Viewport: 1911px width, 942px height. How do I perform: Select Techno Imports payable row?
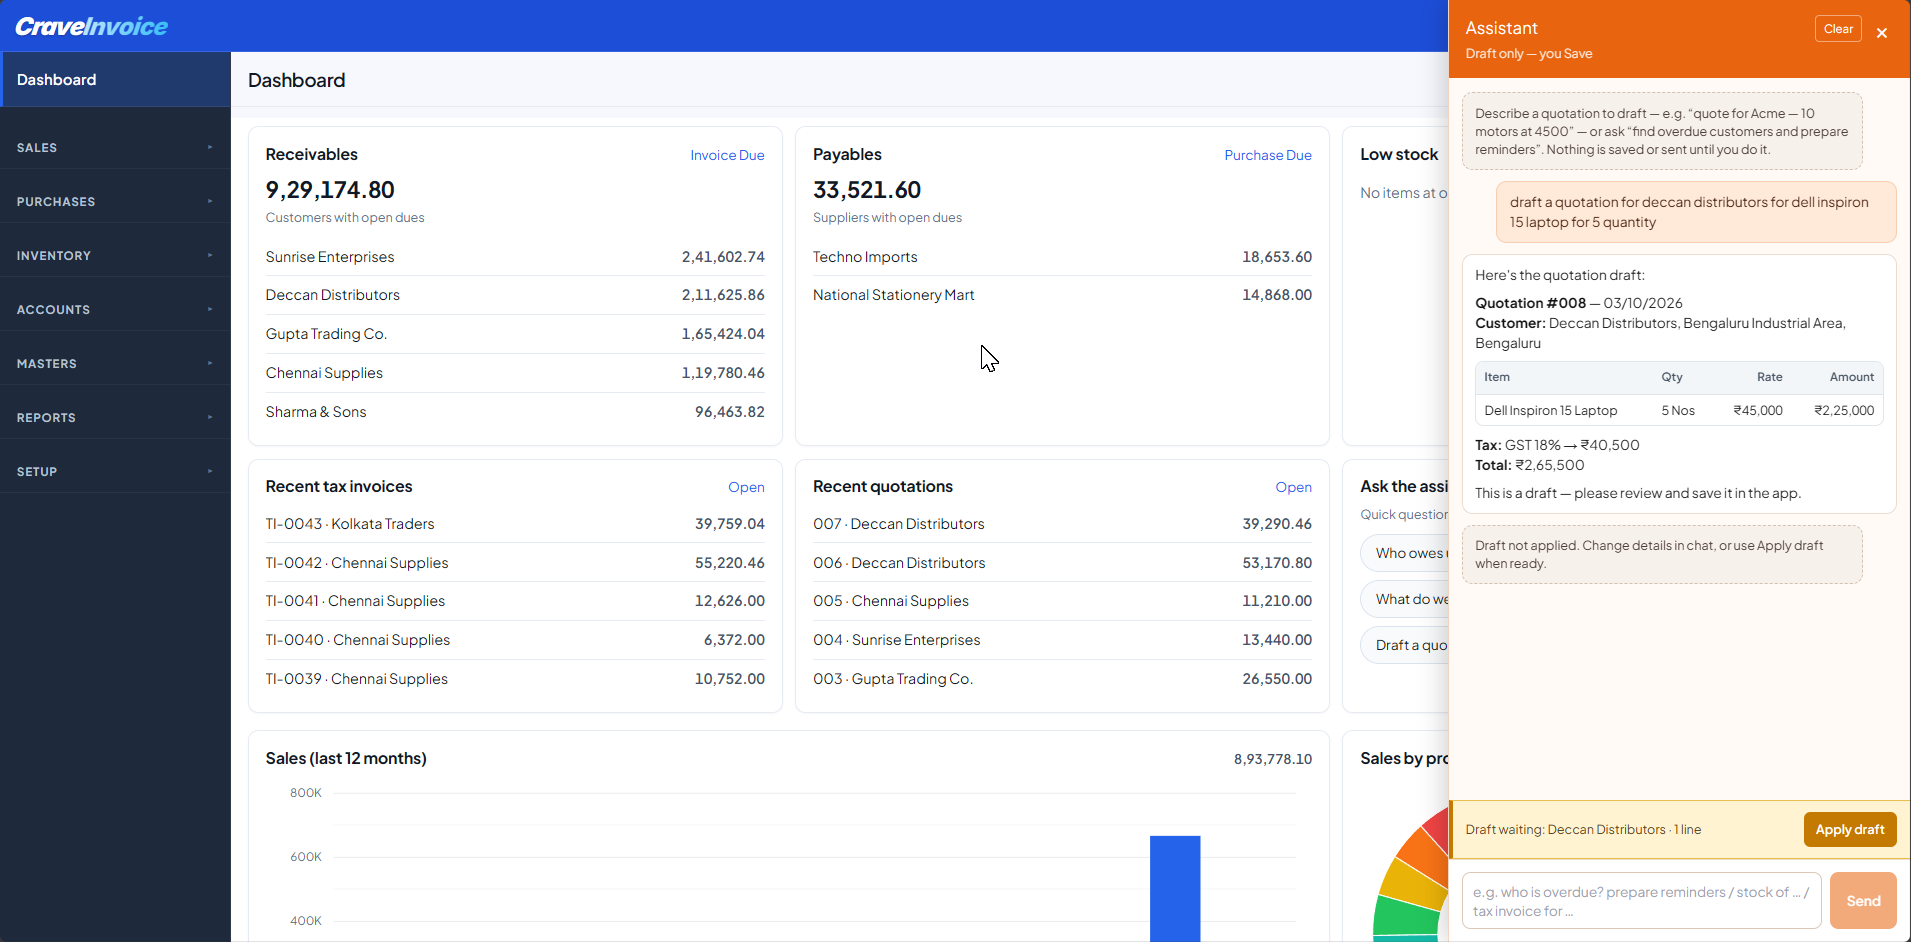click(x=1062, y=257)
